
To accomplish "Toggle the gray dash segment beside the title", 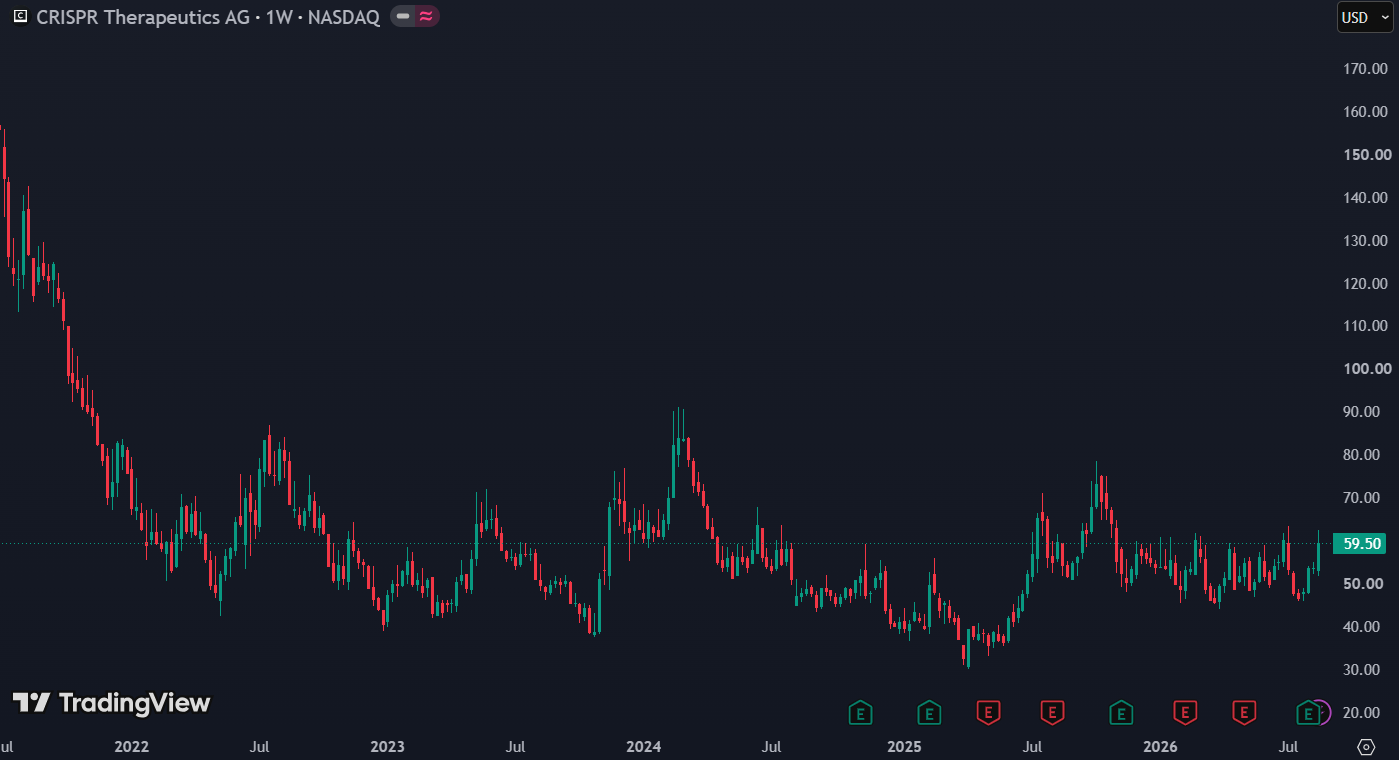I will coord(402,17).
